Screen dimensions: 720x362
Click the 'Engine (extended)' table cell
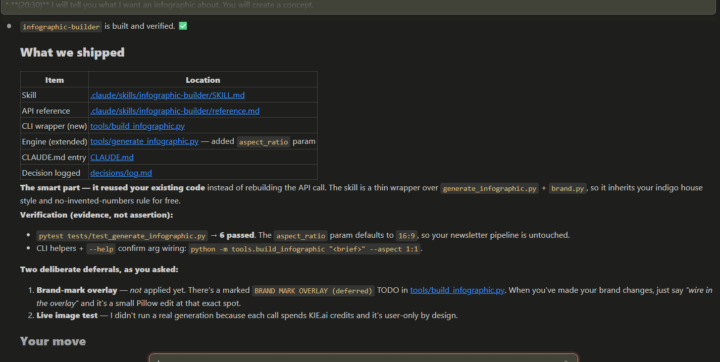click(54, 141)
